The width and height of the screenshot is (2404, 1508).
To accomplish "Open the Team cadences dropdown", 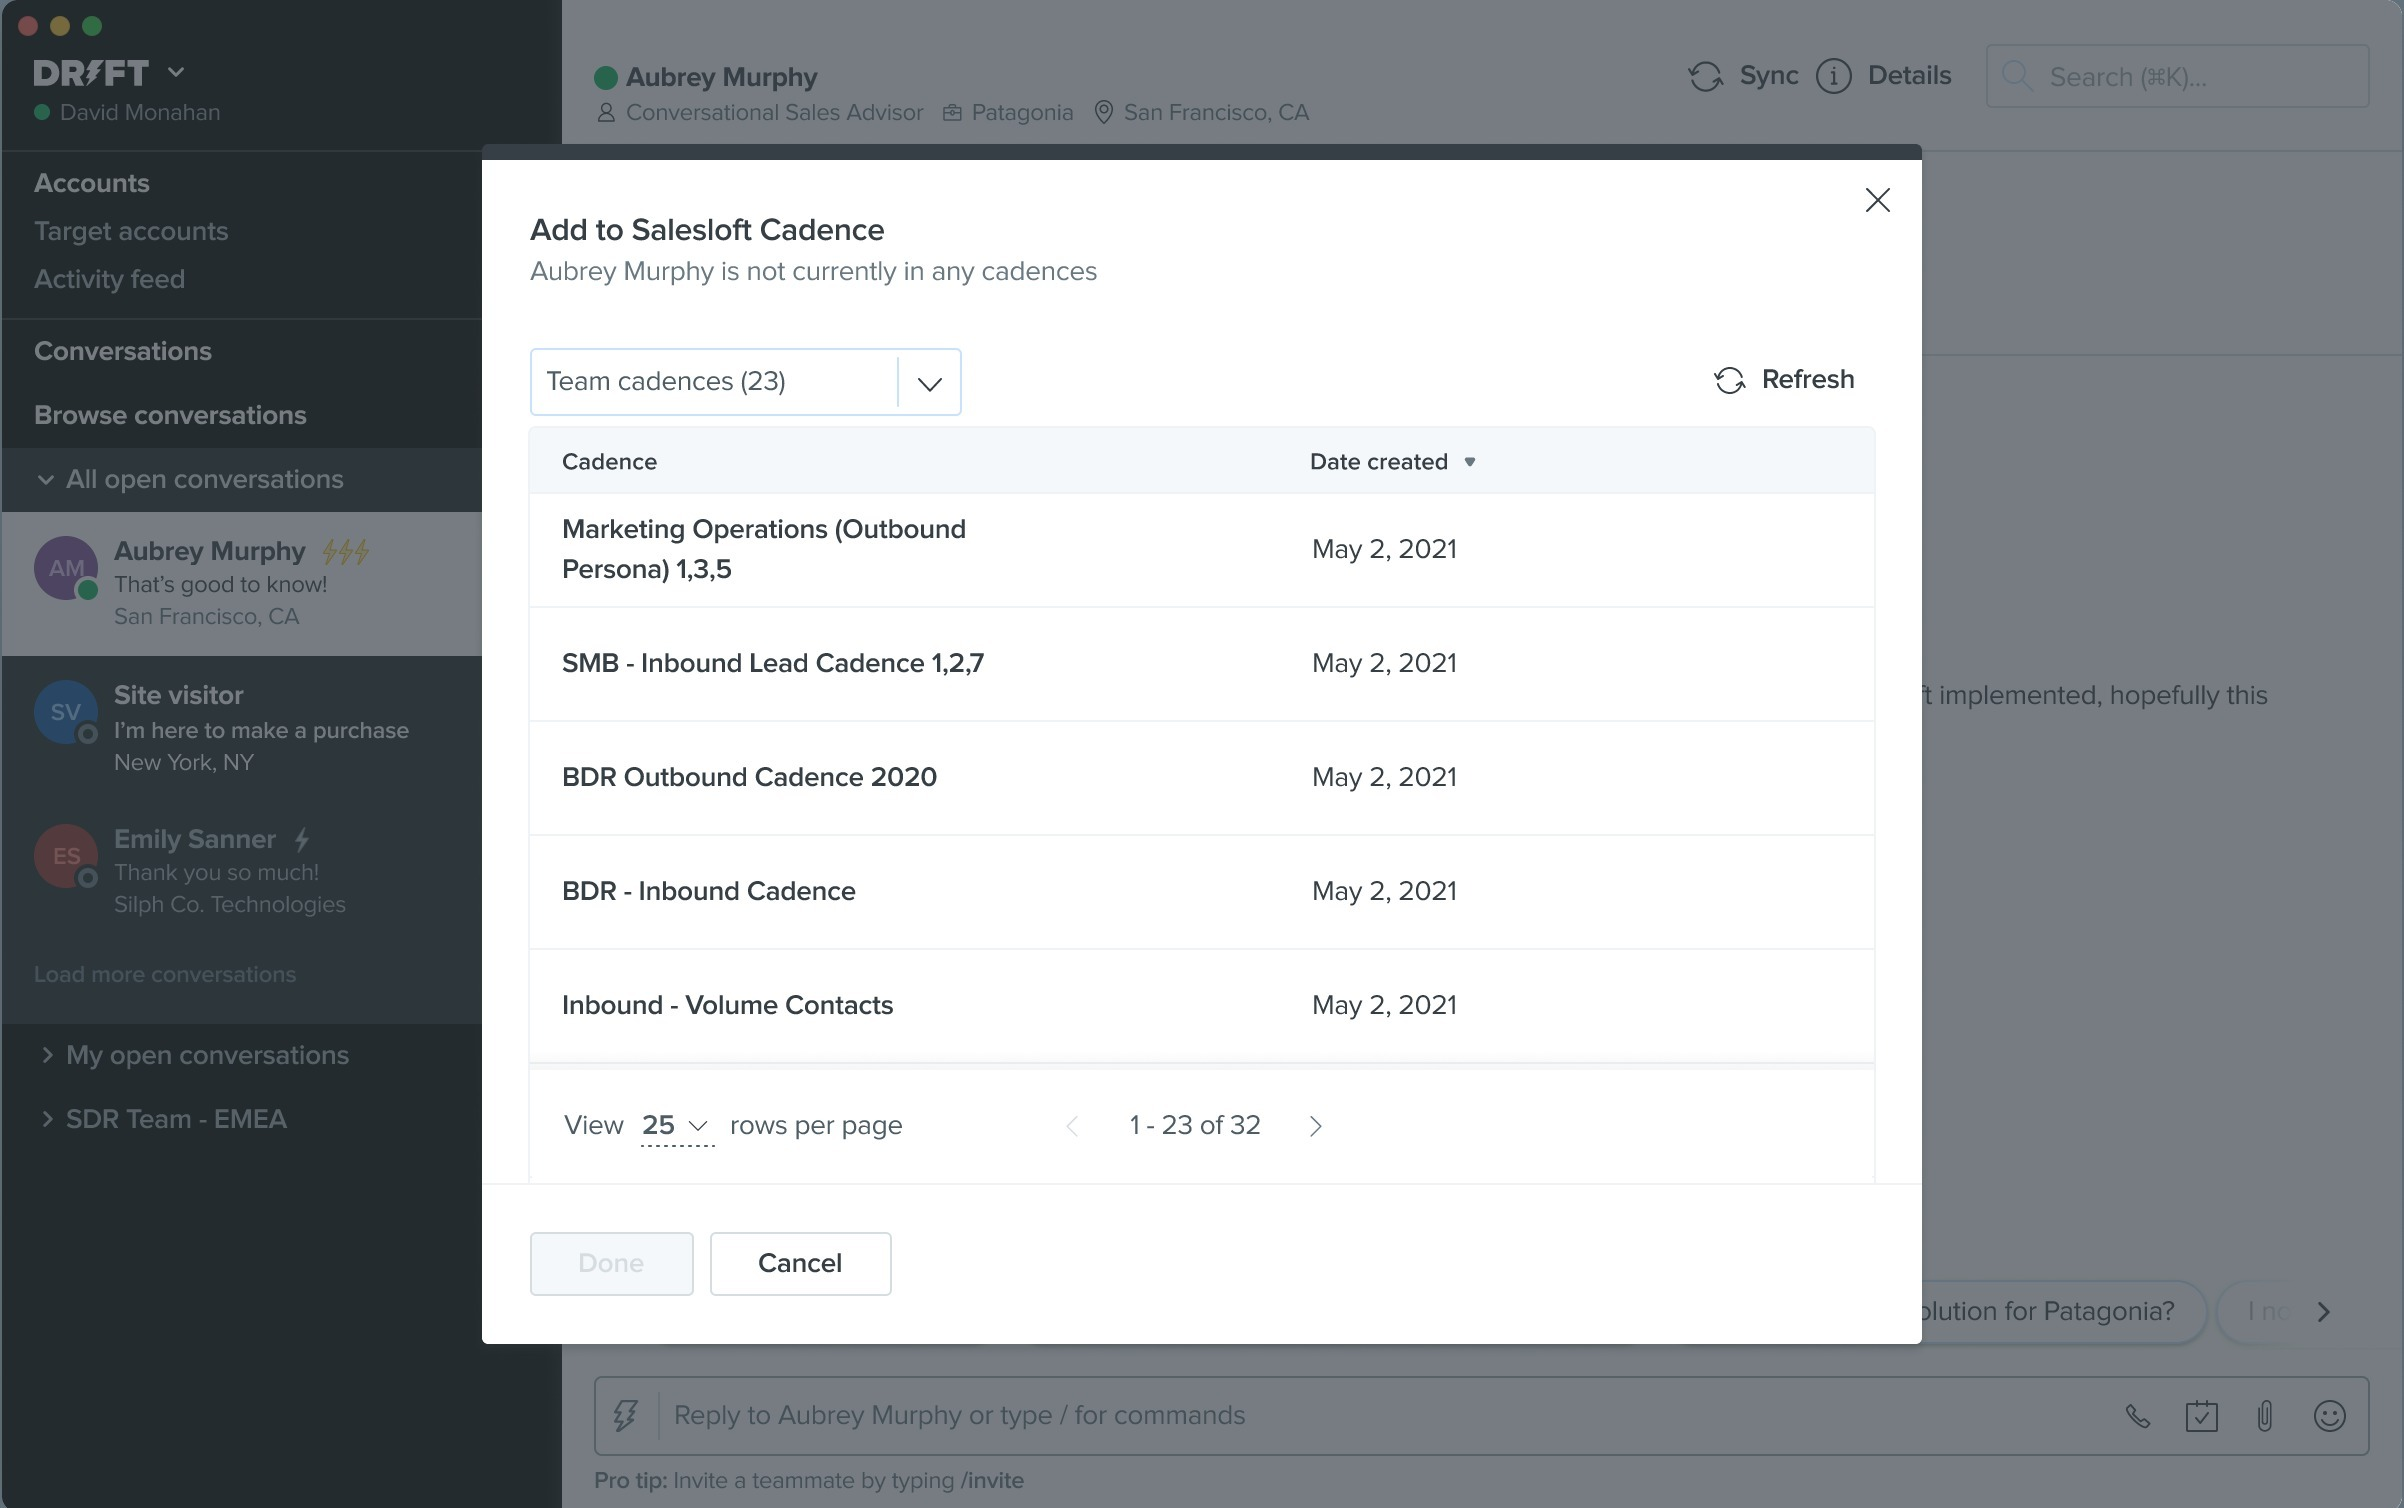I will point(745,382).
